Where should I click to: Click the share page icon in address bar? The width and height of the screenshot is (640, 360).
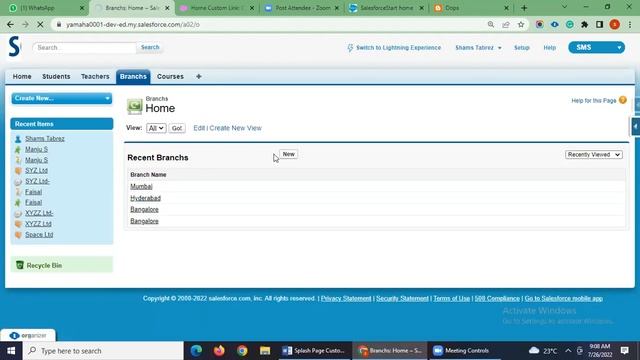[506, 24]
